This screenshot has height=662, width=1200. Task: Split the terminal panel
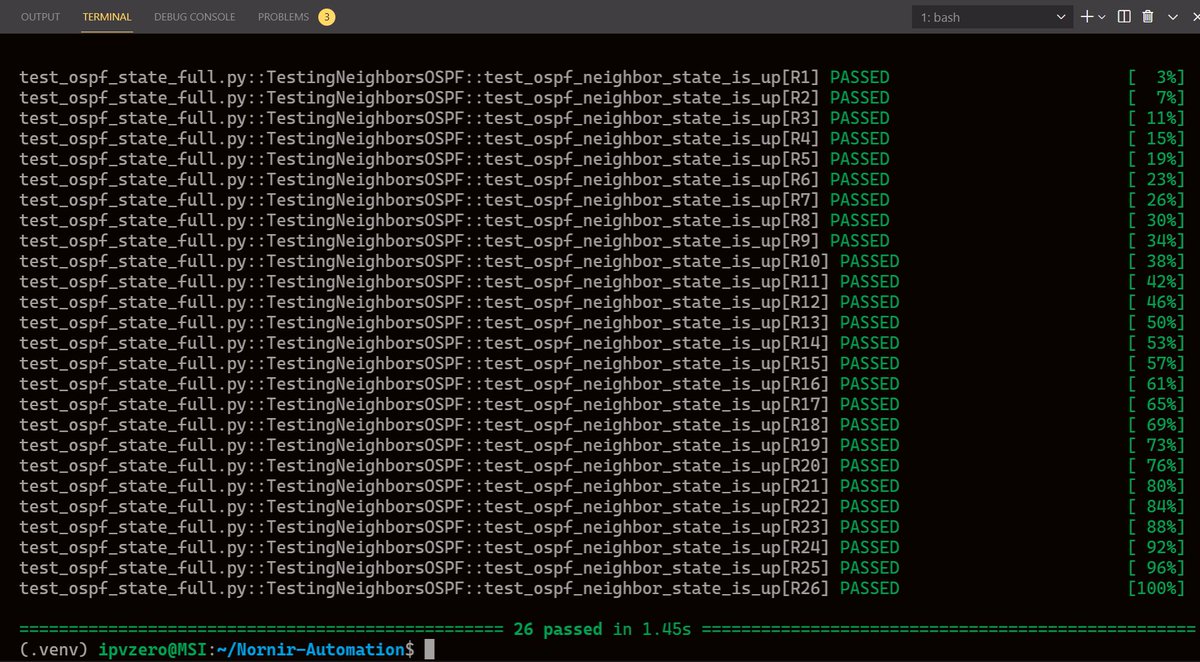[x=1124, y=17]
